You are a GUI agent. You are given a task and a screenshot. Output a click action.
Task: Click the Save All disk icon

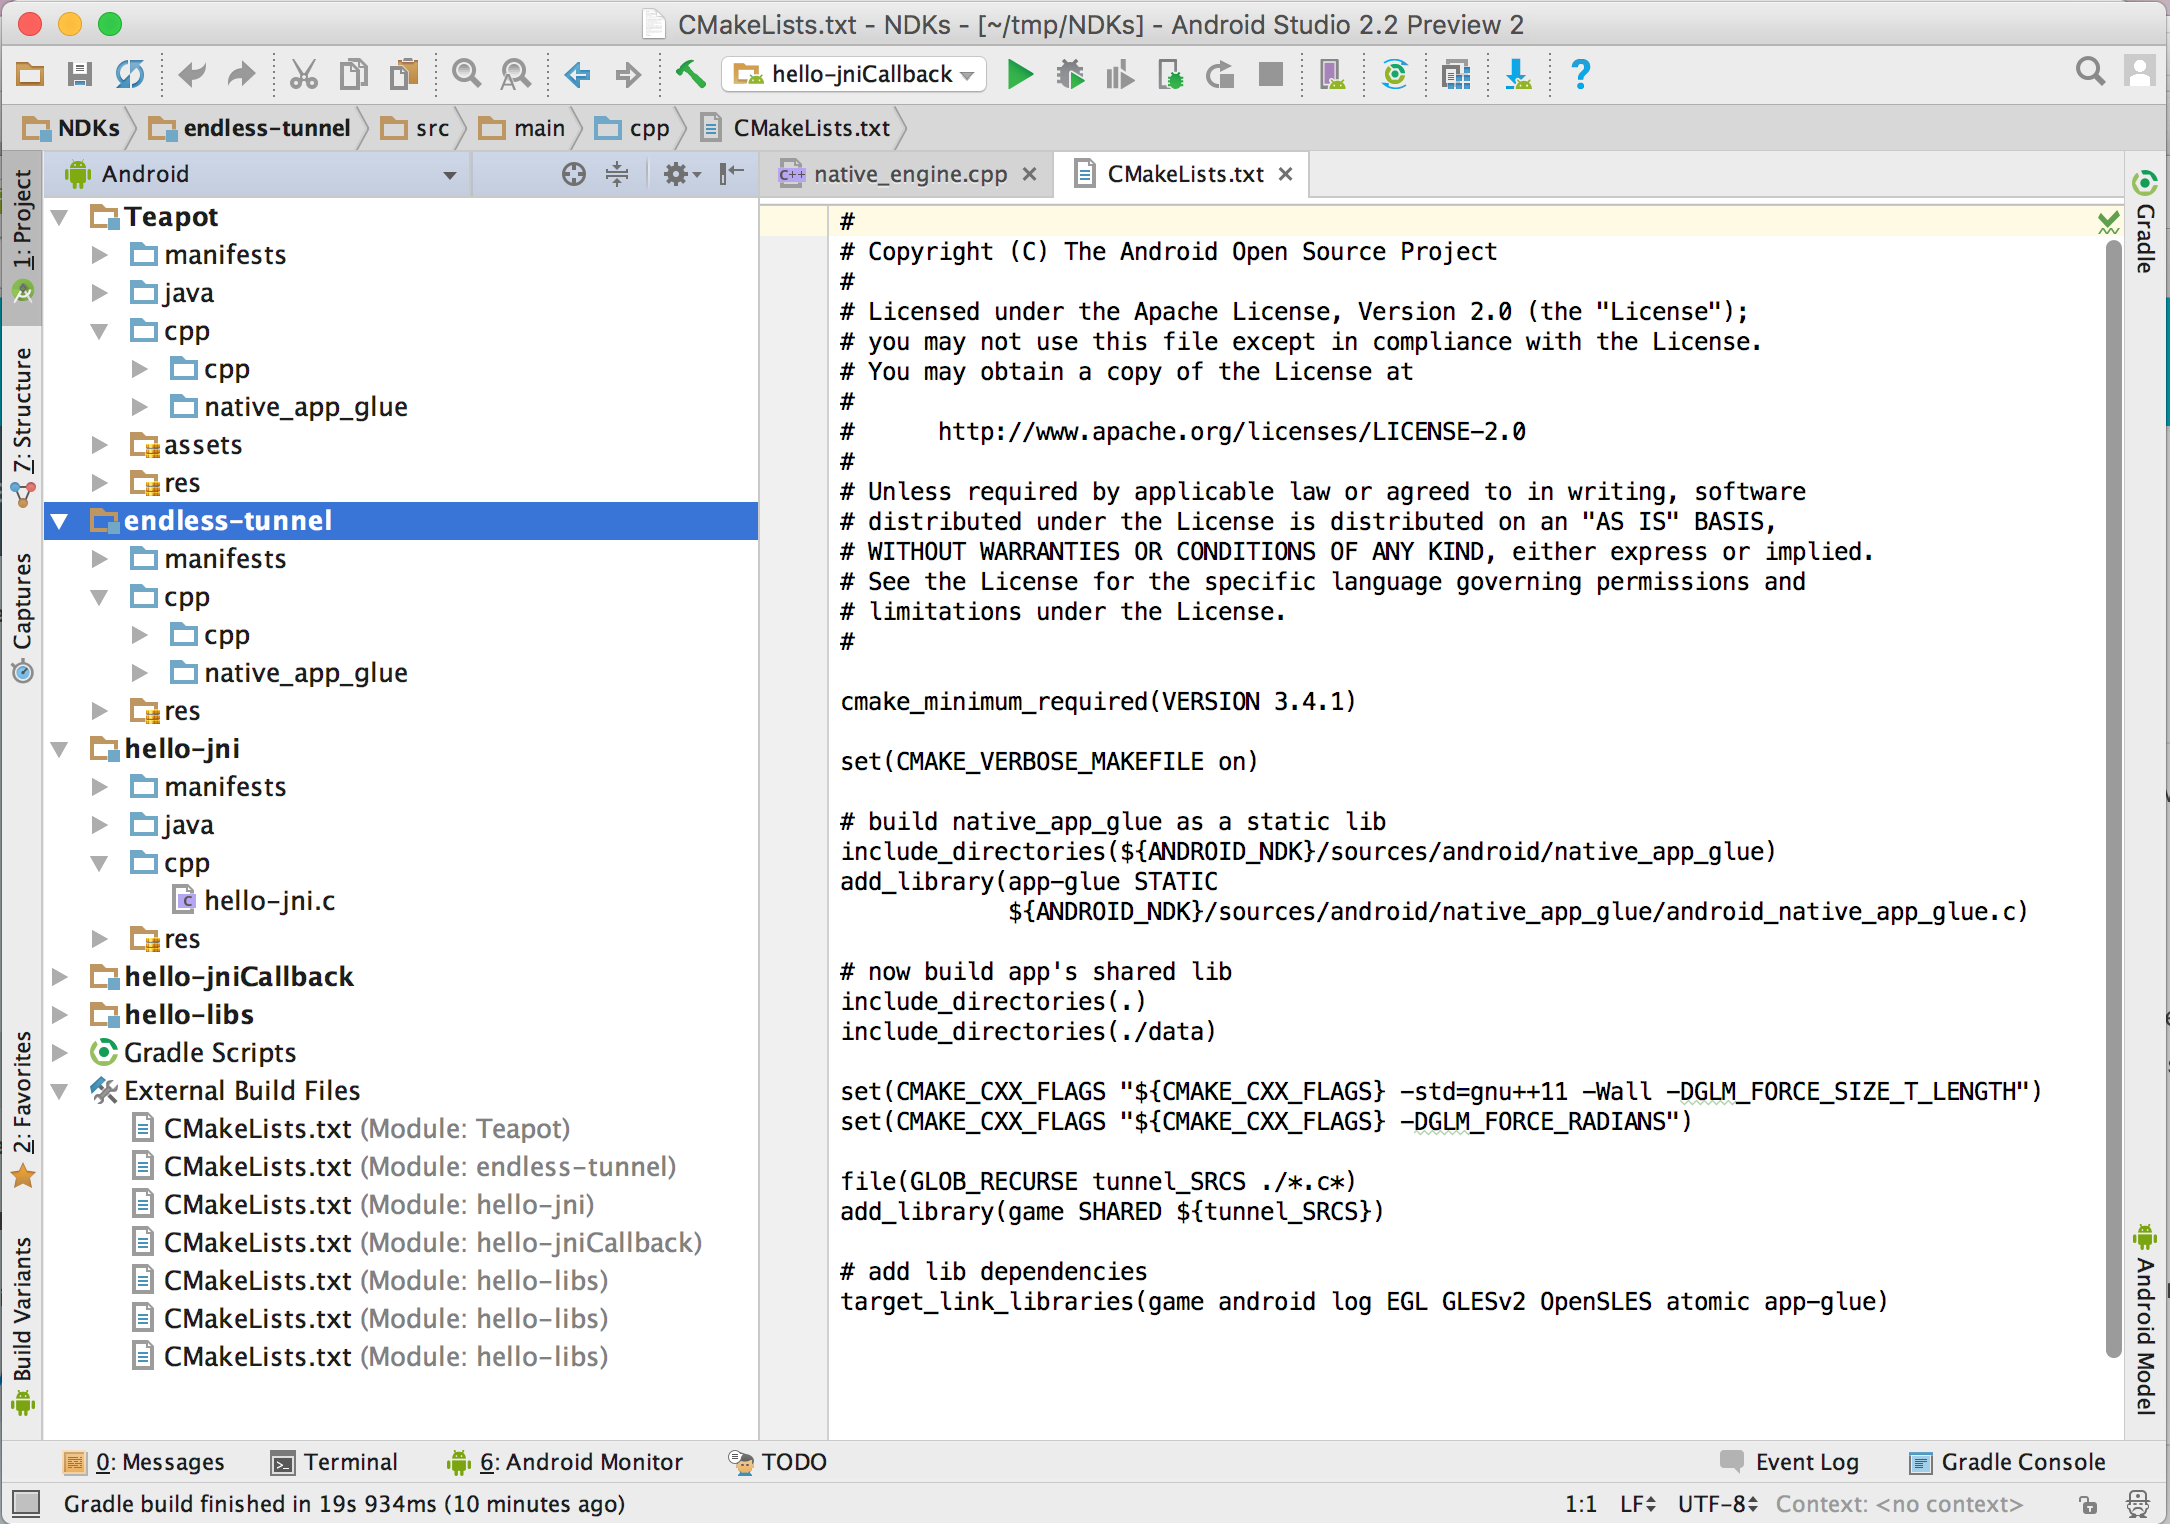point(80,74)
